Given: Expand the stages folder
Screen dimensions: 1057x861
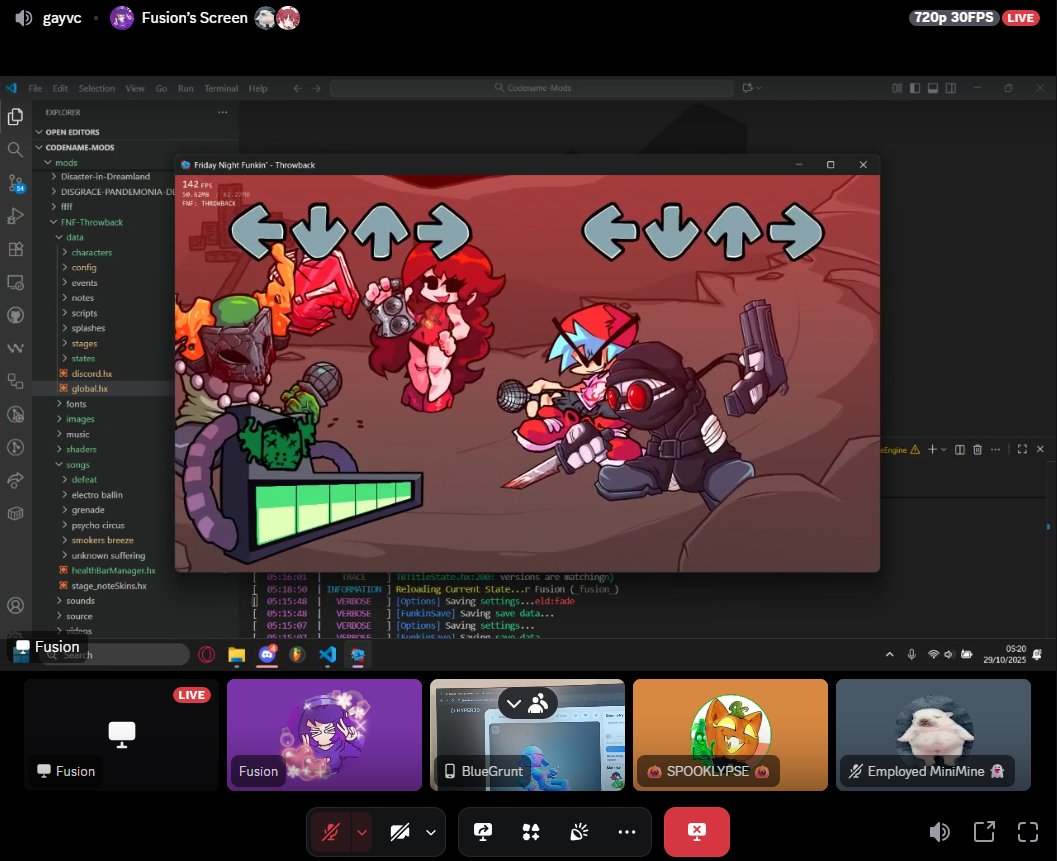Looking at the screenshot, I should (84, 343).
